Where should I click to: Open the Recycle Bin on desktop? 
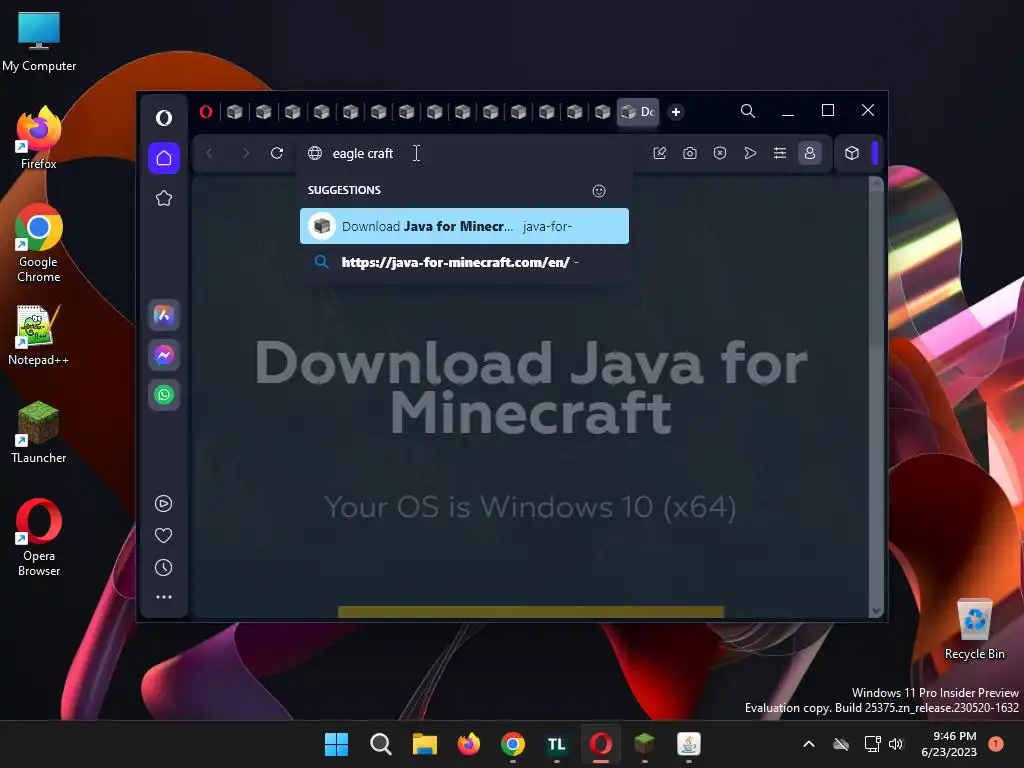974,629
